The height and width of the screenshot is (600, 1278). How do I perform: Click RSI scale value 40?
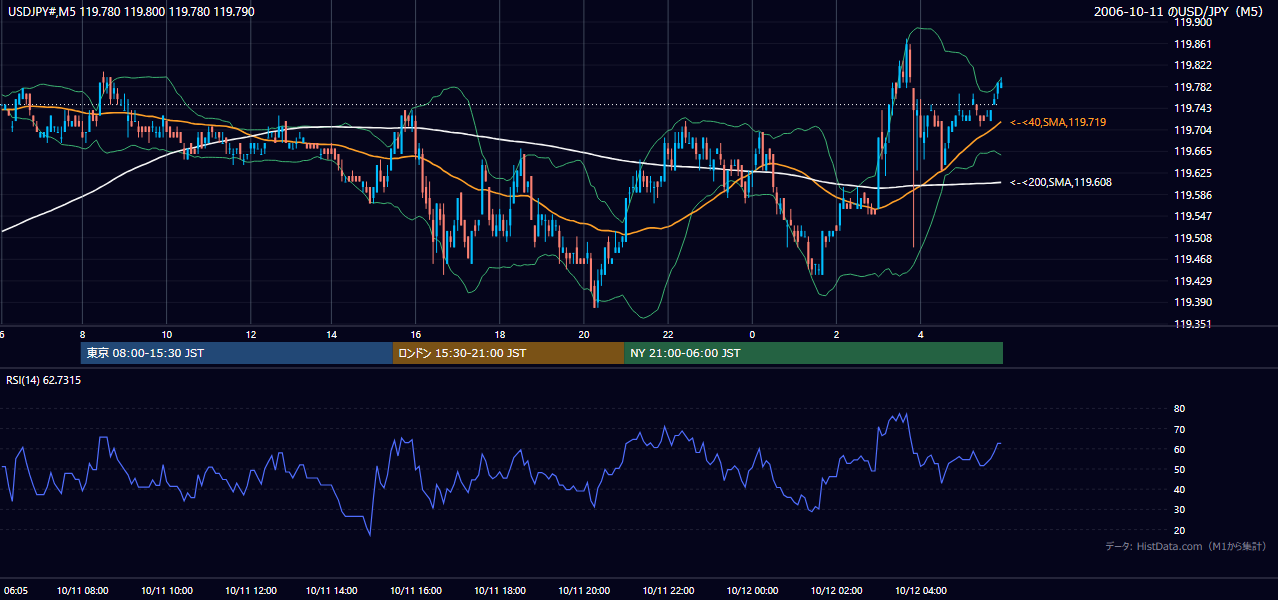coord(1179,489)
